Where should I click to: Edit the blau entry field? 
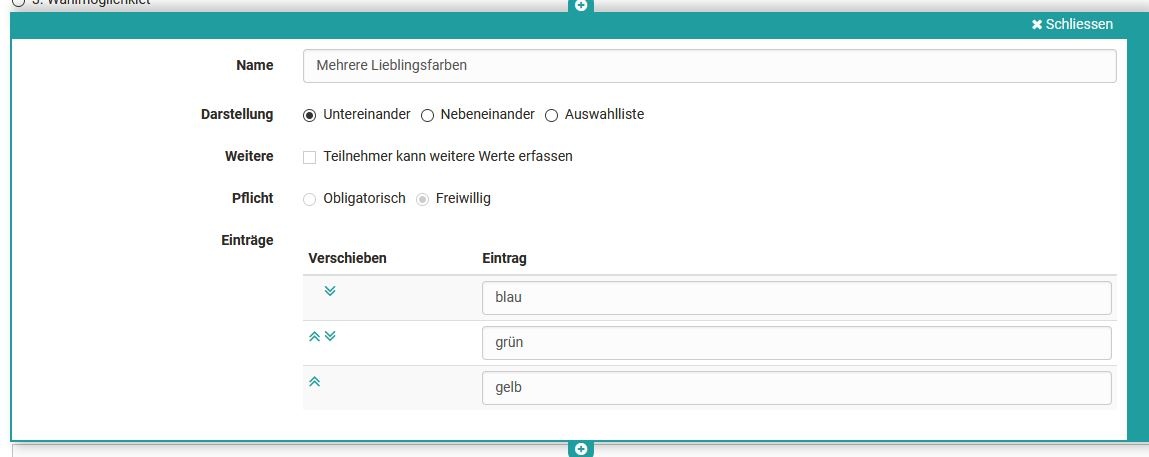(796, 298)
